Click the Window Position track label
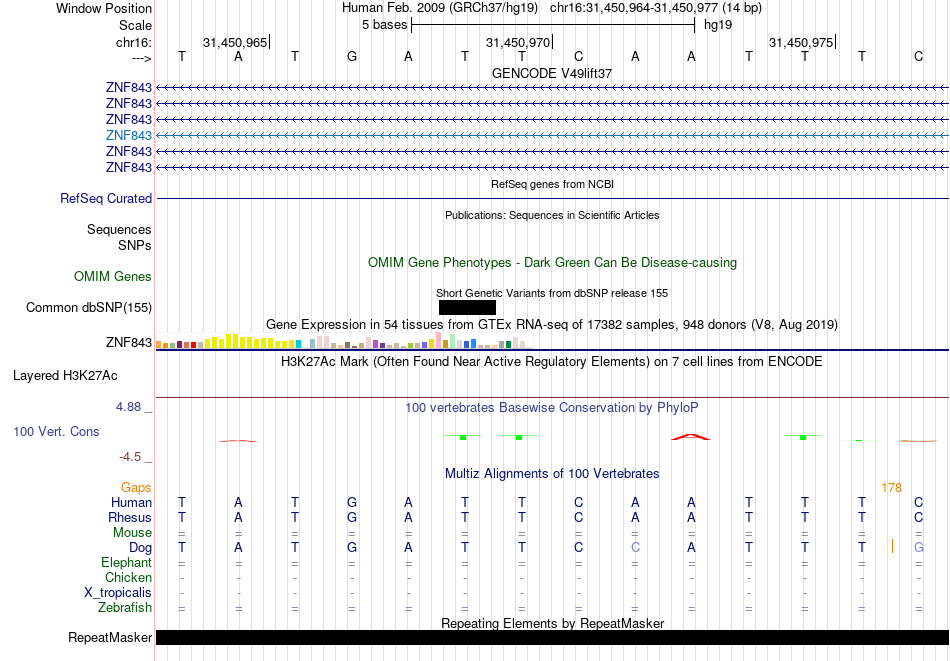Screen dimensions: 950x661 [x=104, y=8]
